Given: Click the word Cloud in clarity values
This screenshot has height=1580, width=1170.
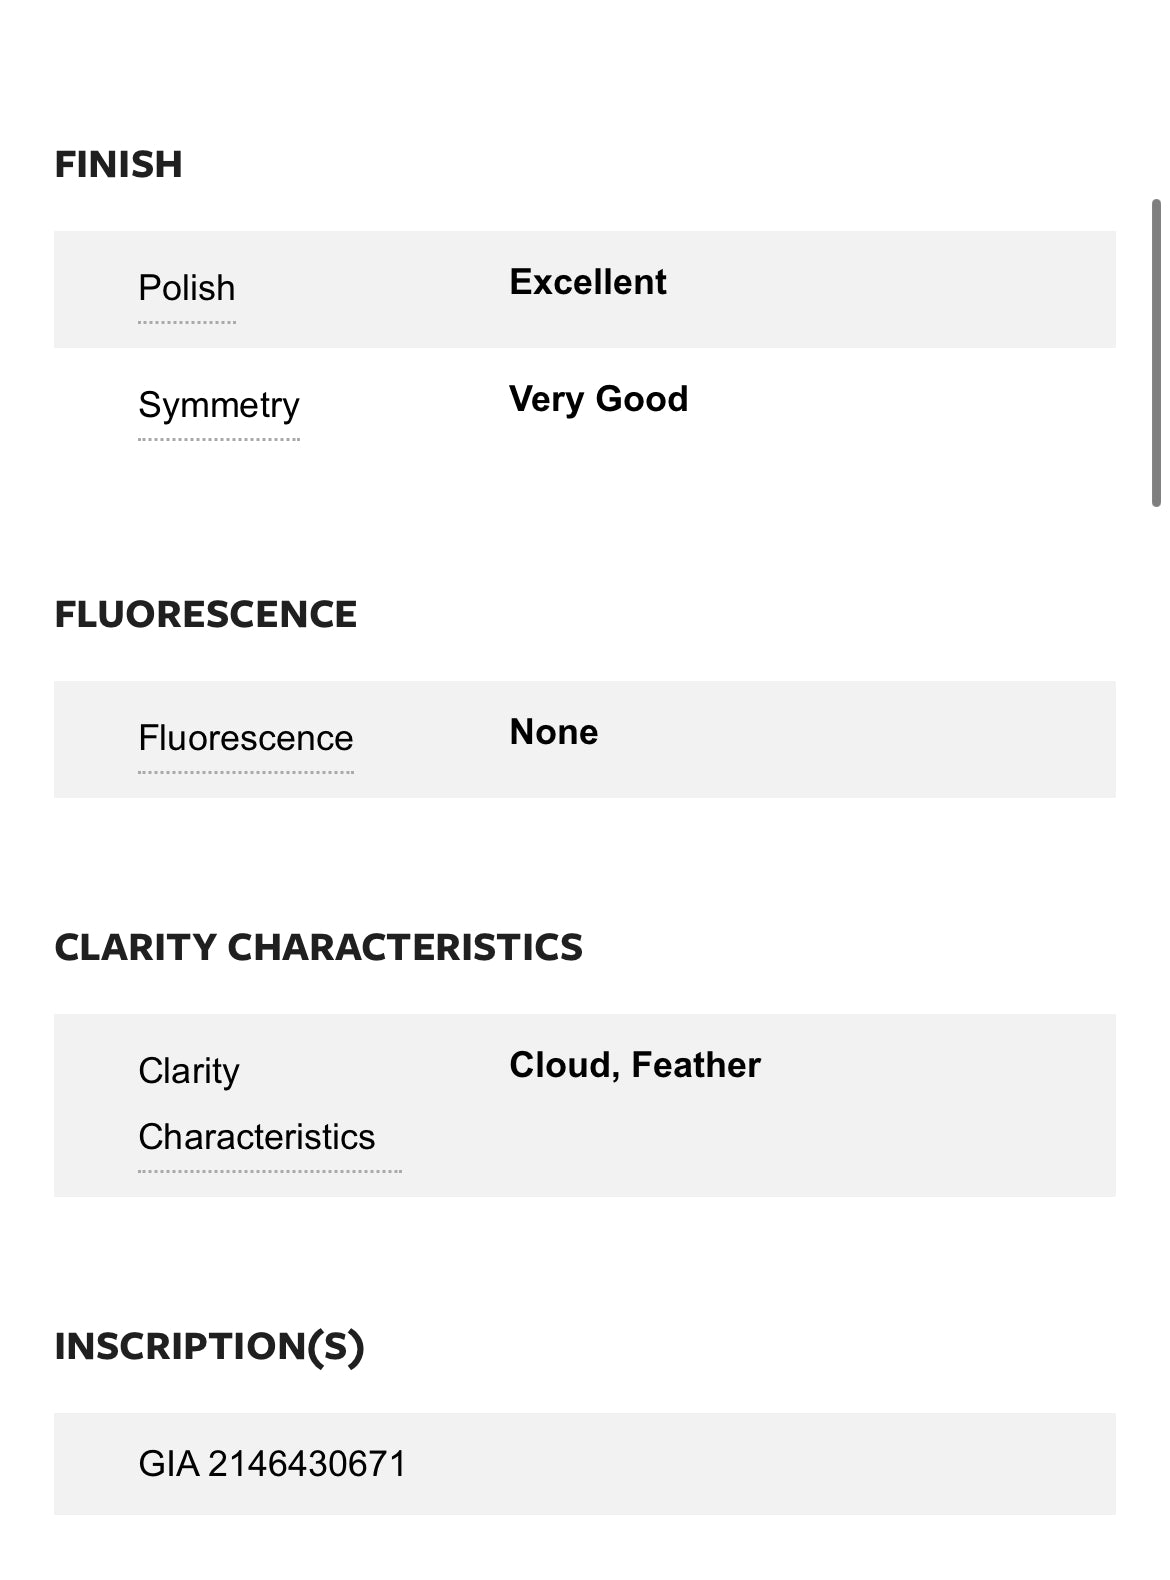Looking at the screenshot, I should pos(564,1065).
